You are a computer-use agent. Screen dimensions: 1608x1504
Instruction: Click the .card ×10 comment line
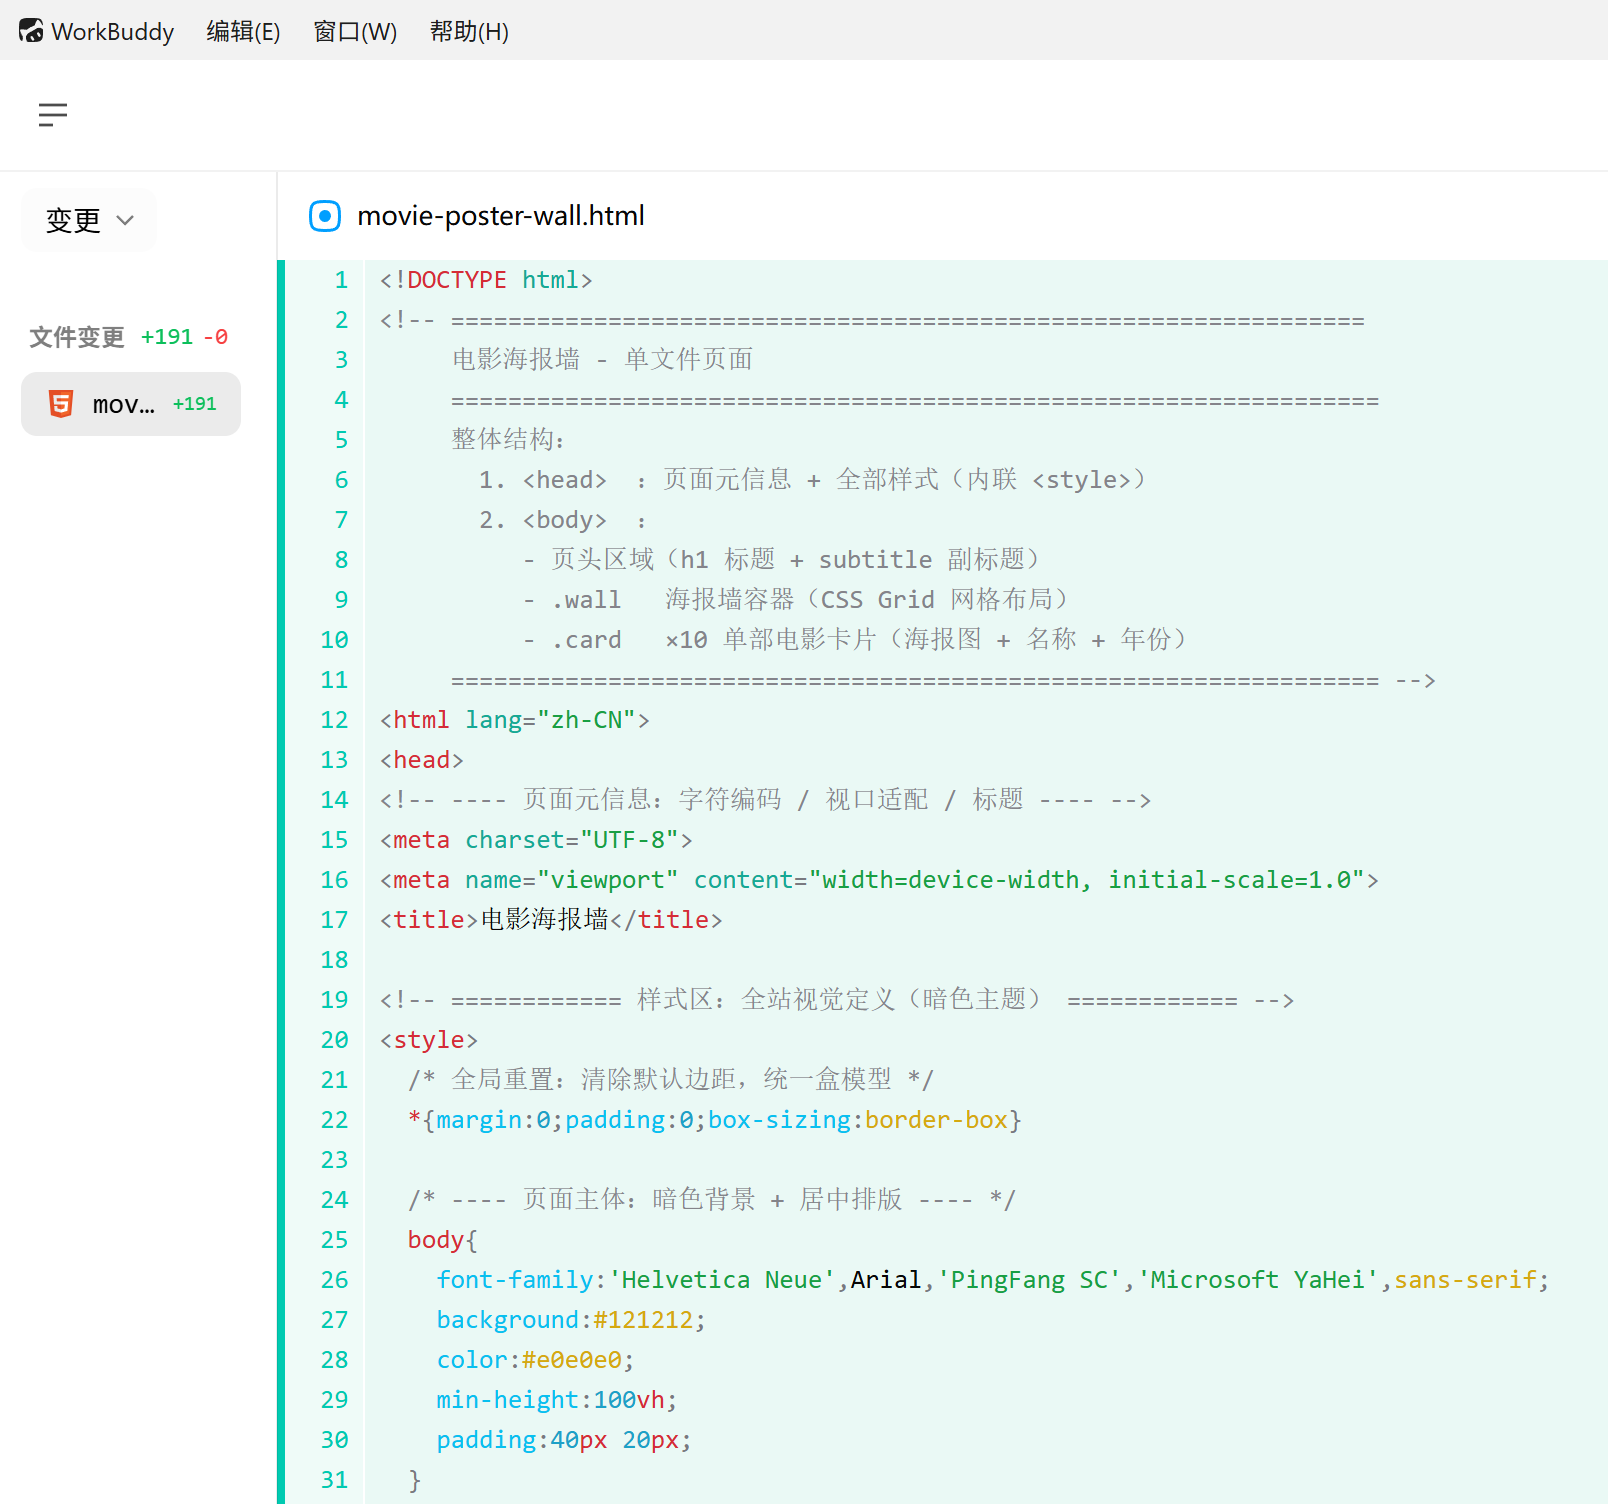855,640
